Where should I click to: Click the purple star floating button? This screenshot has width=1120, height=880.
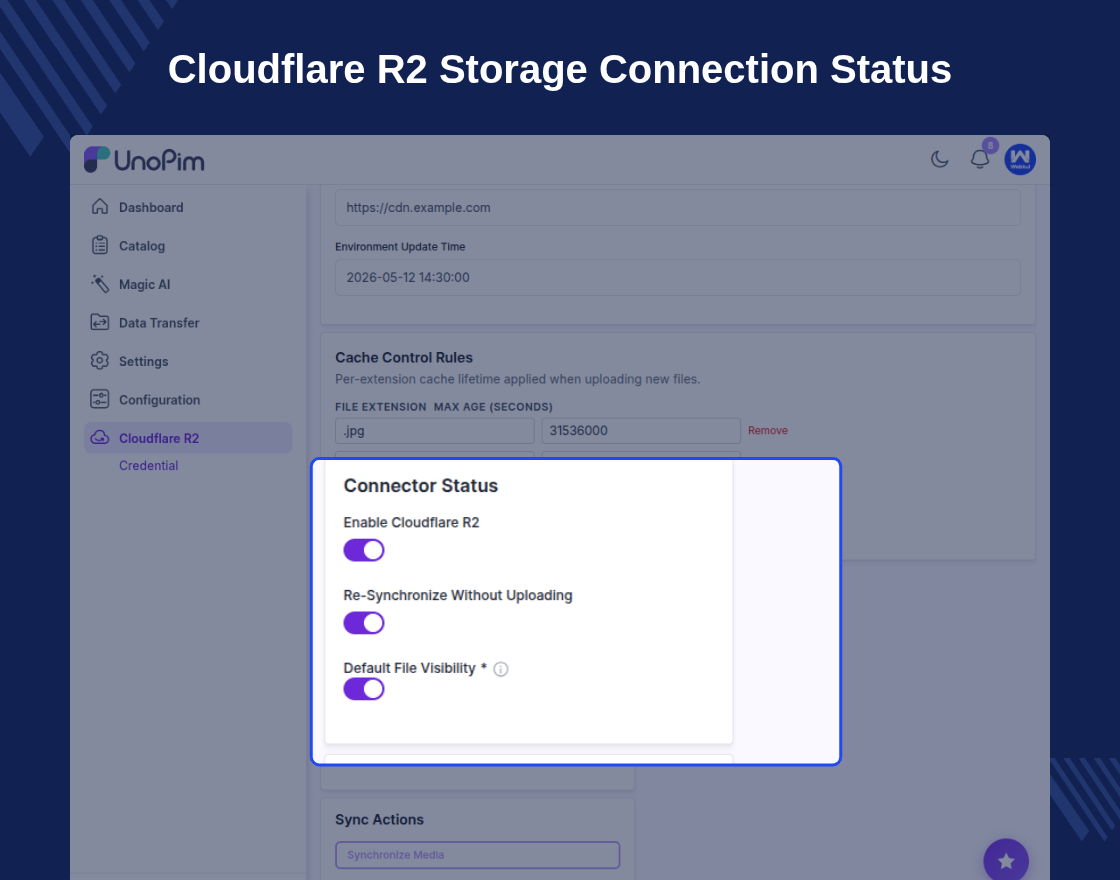coord(1006,861)
